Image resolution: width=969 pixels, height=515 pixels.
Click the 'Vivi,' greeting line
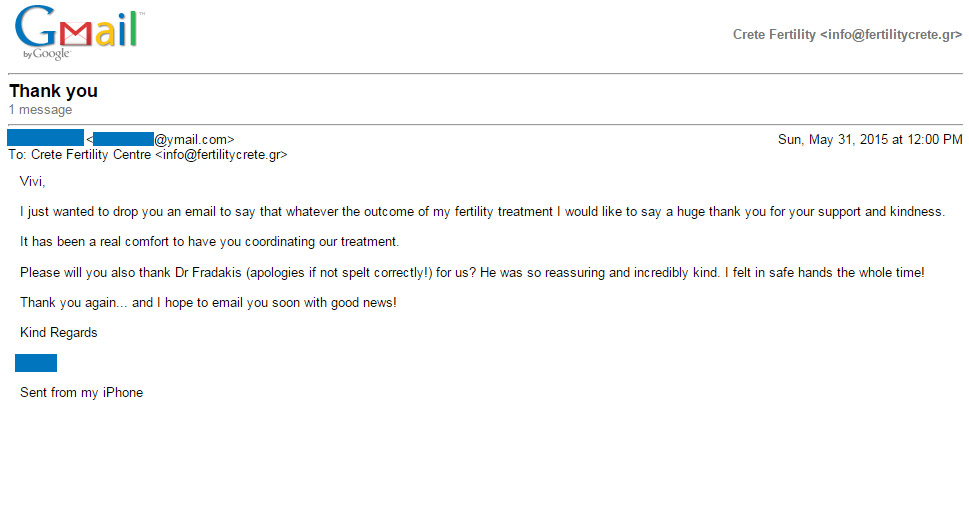(32, 181)
